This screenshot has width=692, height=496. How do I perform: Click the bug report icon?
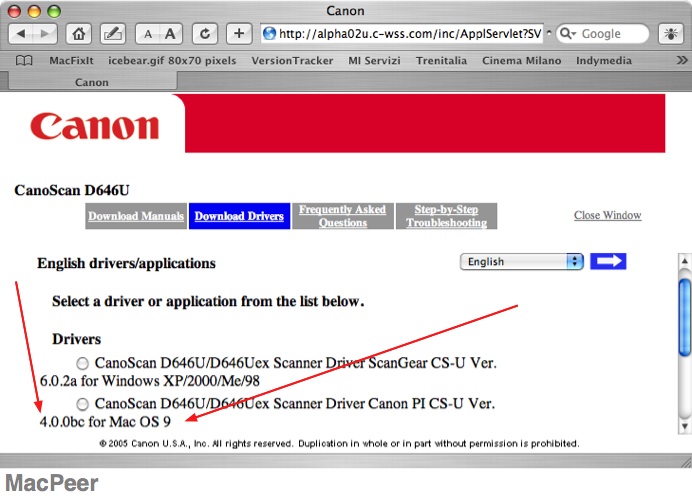[671, 34]
